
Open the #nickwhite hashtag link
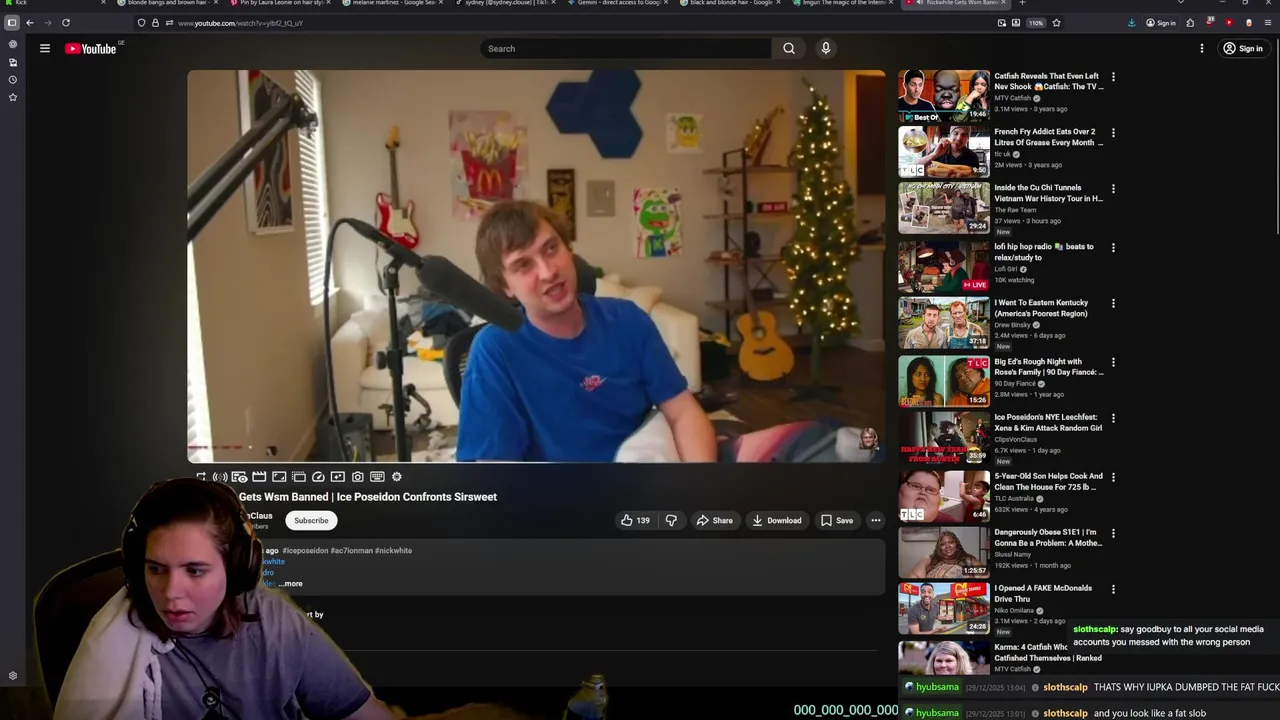[393, 550]
